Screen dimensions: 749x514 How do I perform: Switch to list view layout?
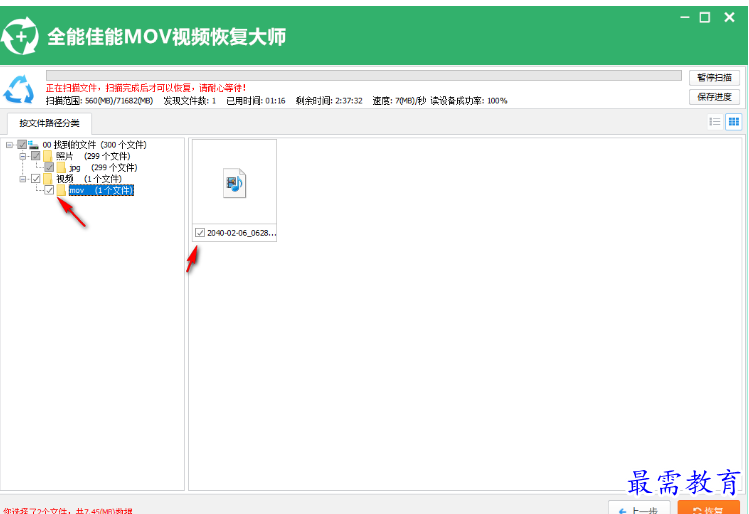[715, 122]
